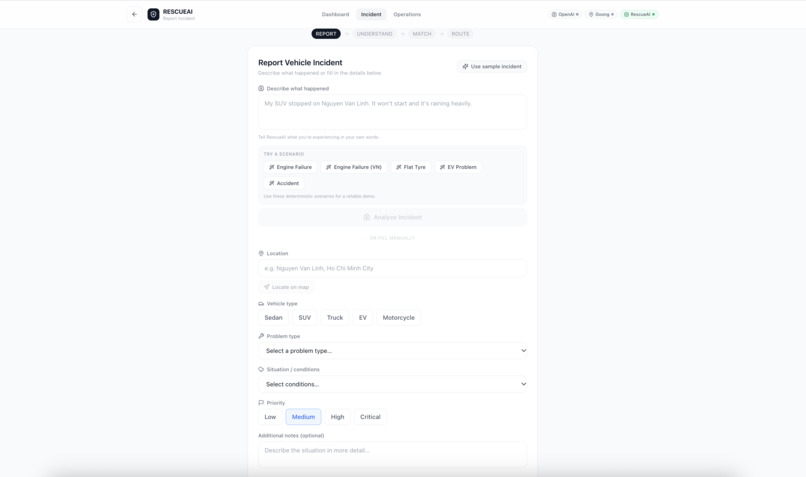Select EV vehicle type

(x=363, y=318)
